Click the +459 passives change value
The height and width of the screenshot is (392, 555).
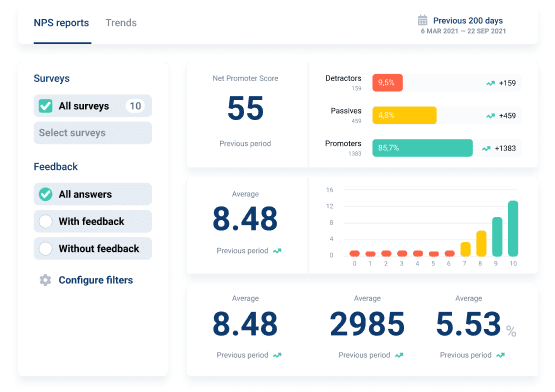507,116
